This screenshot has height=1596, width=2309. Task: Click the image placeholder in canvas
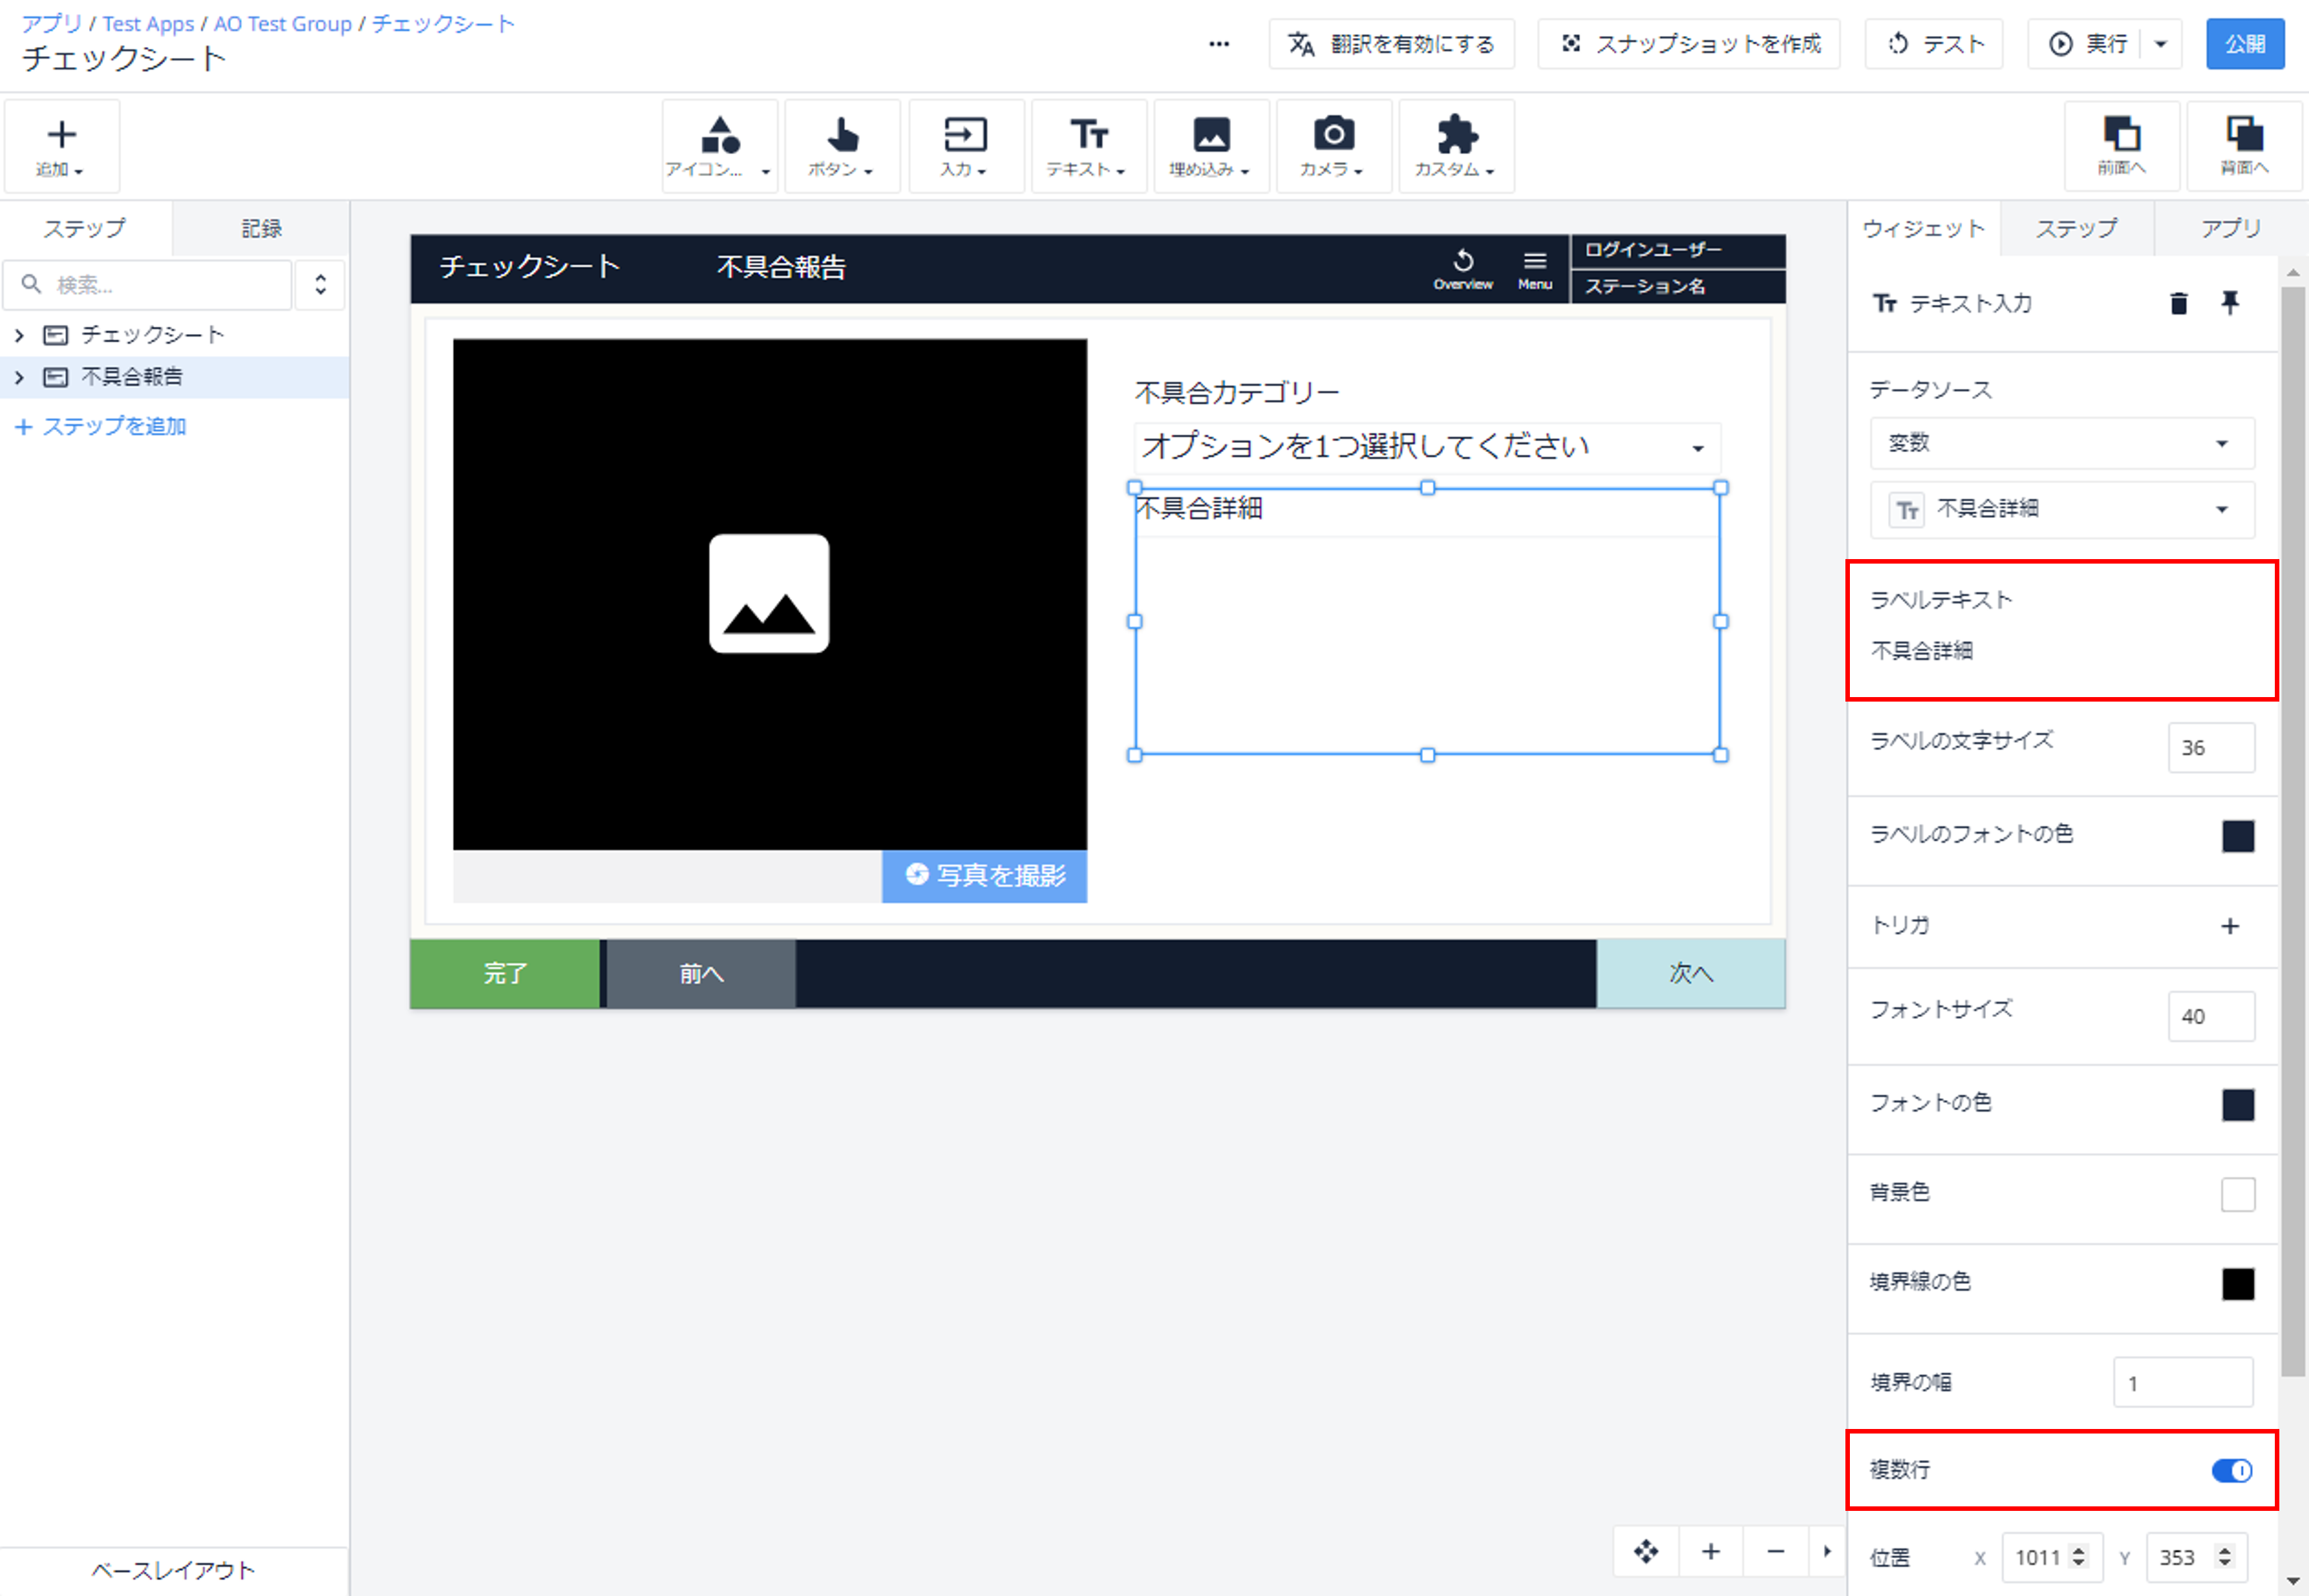[x=769, y=594]
